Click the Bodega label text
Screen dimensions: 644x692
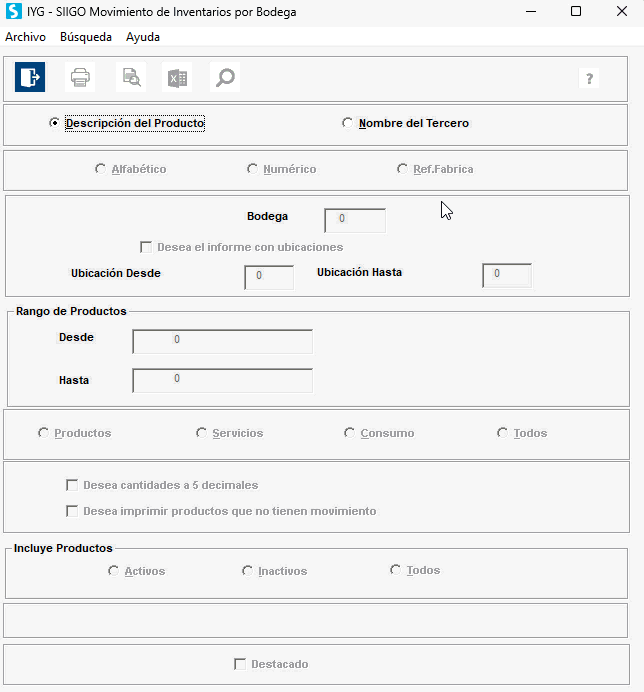267,216
